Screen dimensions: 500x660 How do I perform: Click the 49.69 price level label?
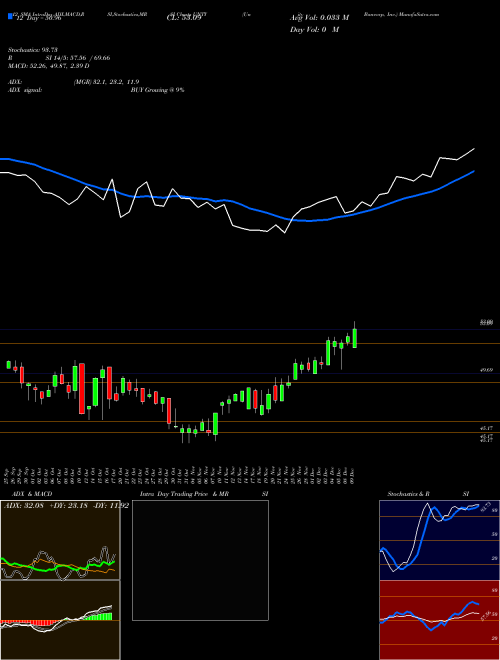[x=486, y=370]
